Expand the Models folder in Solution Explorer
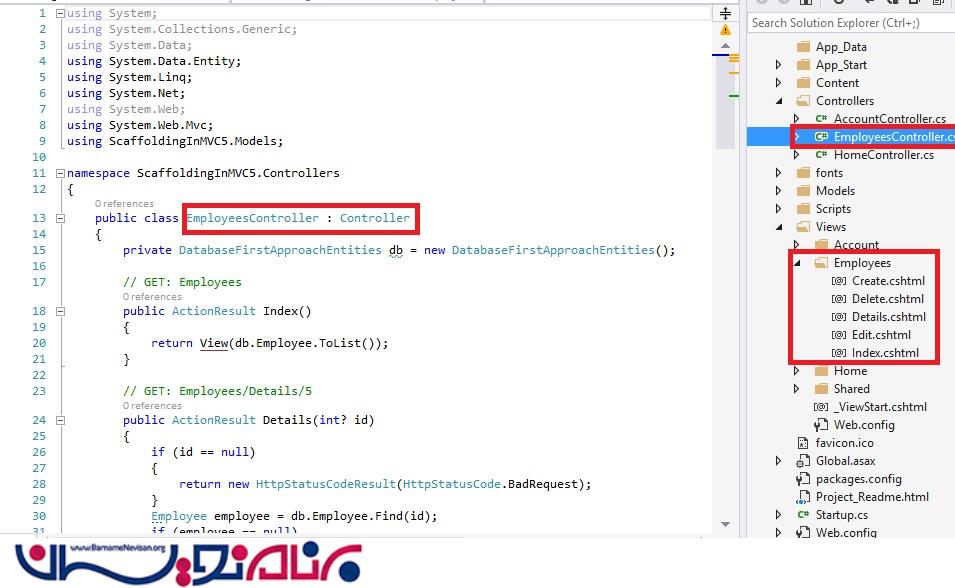This screenshot has width=955, height=588. [779, 191]
